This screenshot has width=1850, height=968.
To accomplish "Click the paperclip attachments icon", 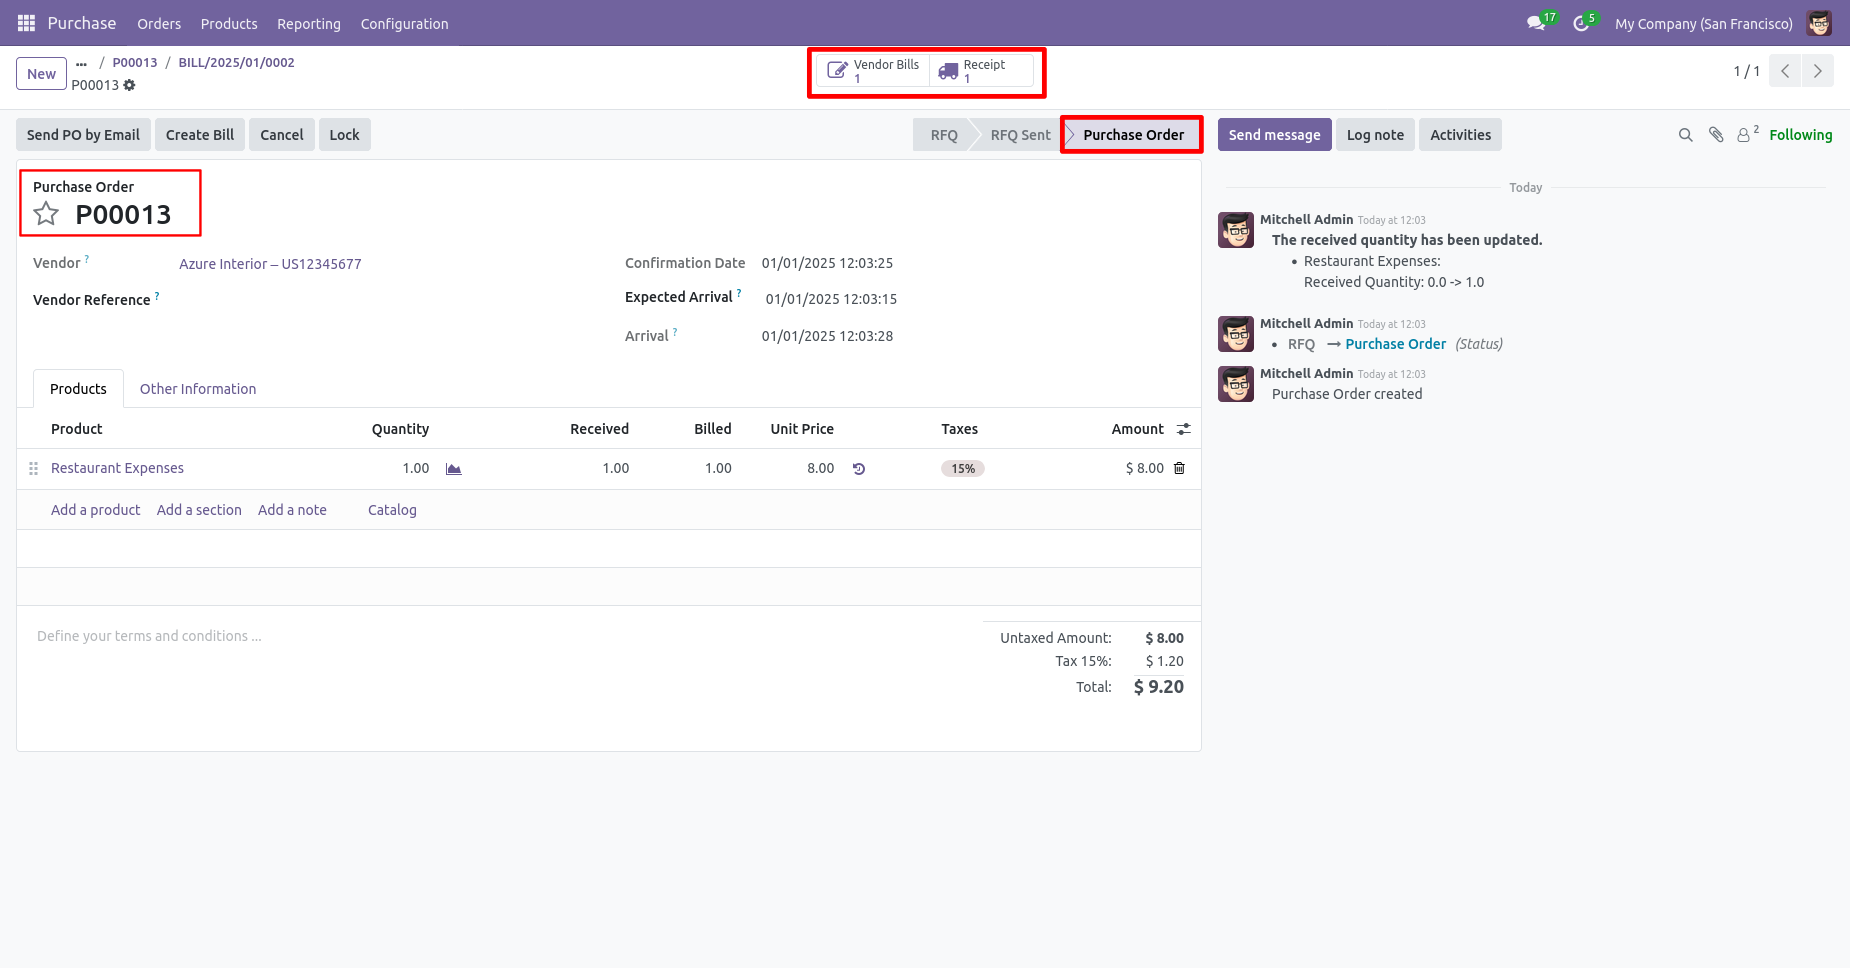I will (x=1716, y=135).
